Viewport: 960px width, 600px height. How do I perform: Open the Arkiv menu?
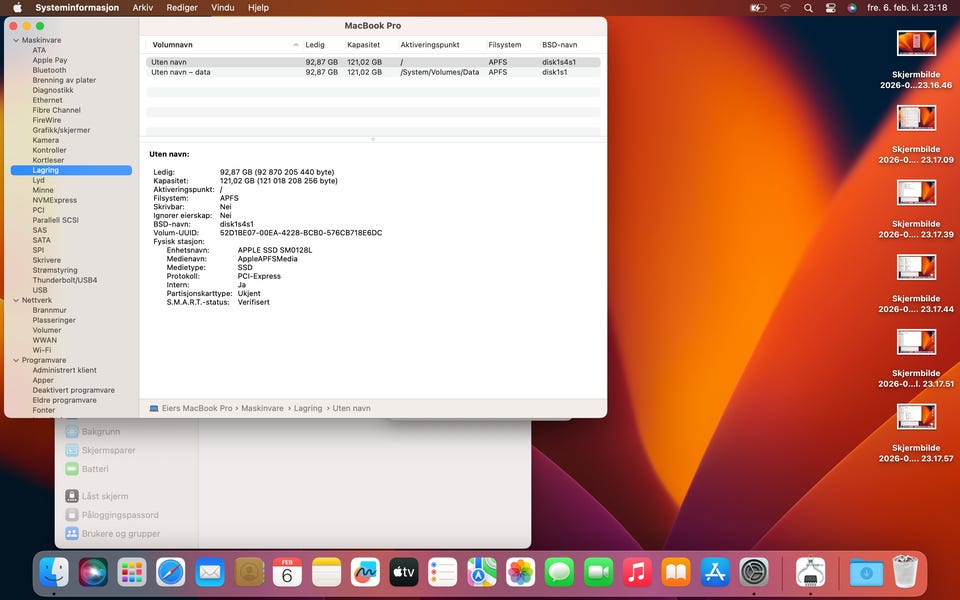point(143,8)
